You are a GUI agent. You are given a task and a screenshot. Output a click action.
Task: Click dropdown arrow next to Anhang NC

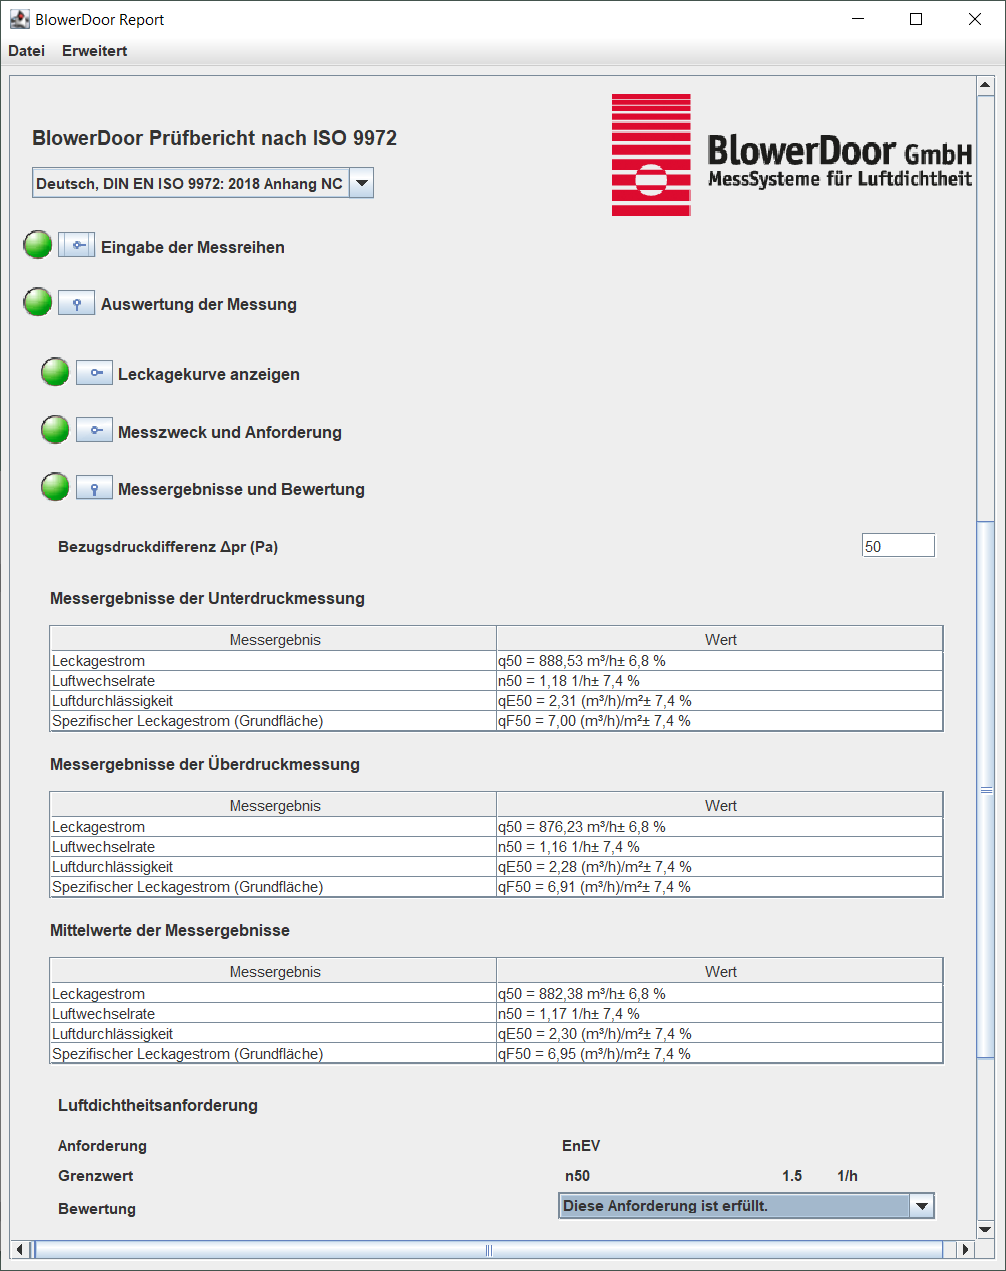[362, 183]
